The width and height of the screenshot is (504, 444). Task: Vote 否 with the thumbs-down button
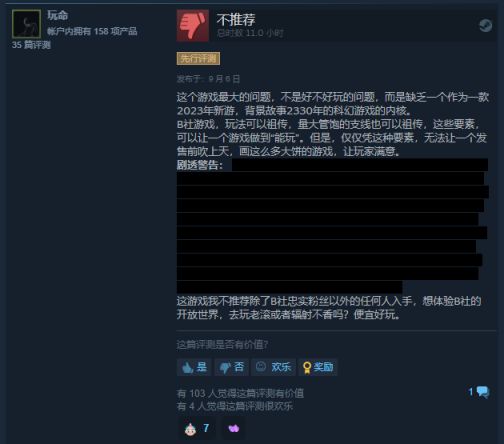pos(231,367)
